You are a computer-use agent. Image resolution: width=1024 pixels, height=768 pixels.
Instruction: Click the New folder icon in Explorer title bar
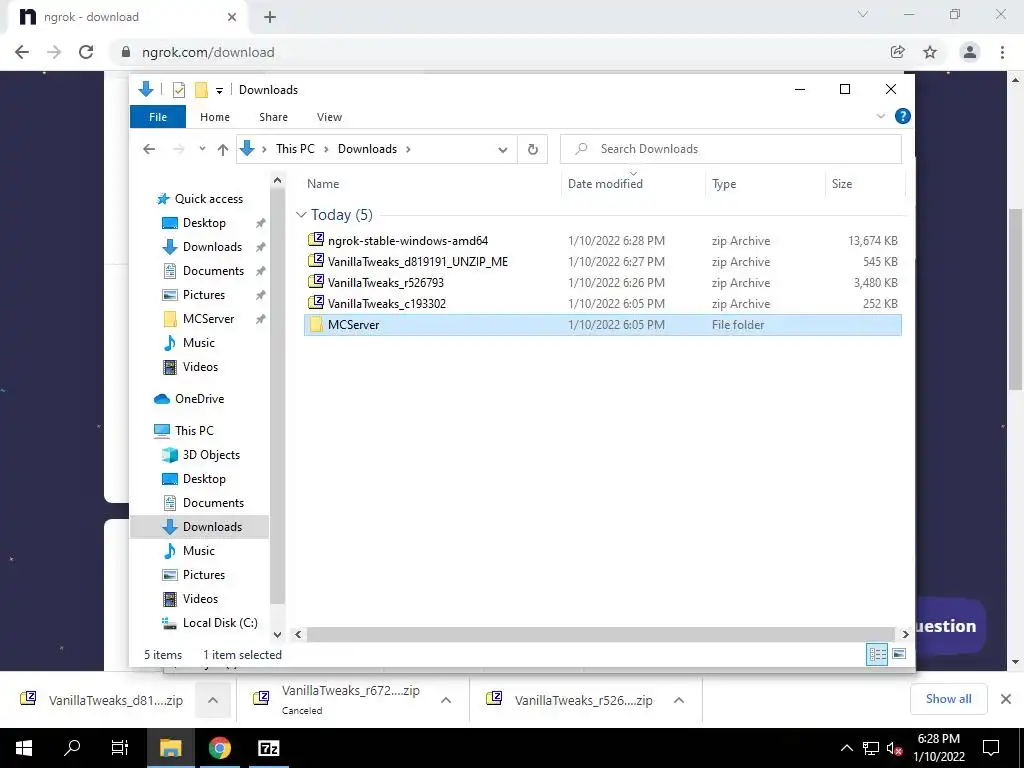(x=201, y=89)
